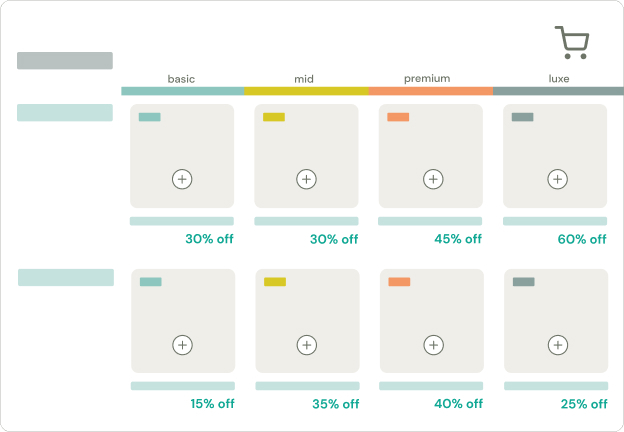Select the yellow tag on 35% off card
Image resolution: width=624 pixels, height=432 pixels.
pyautogui.click(x=275, y=282)
